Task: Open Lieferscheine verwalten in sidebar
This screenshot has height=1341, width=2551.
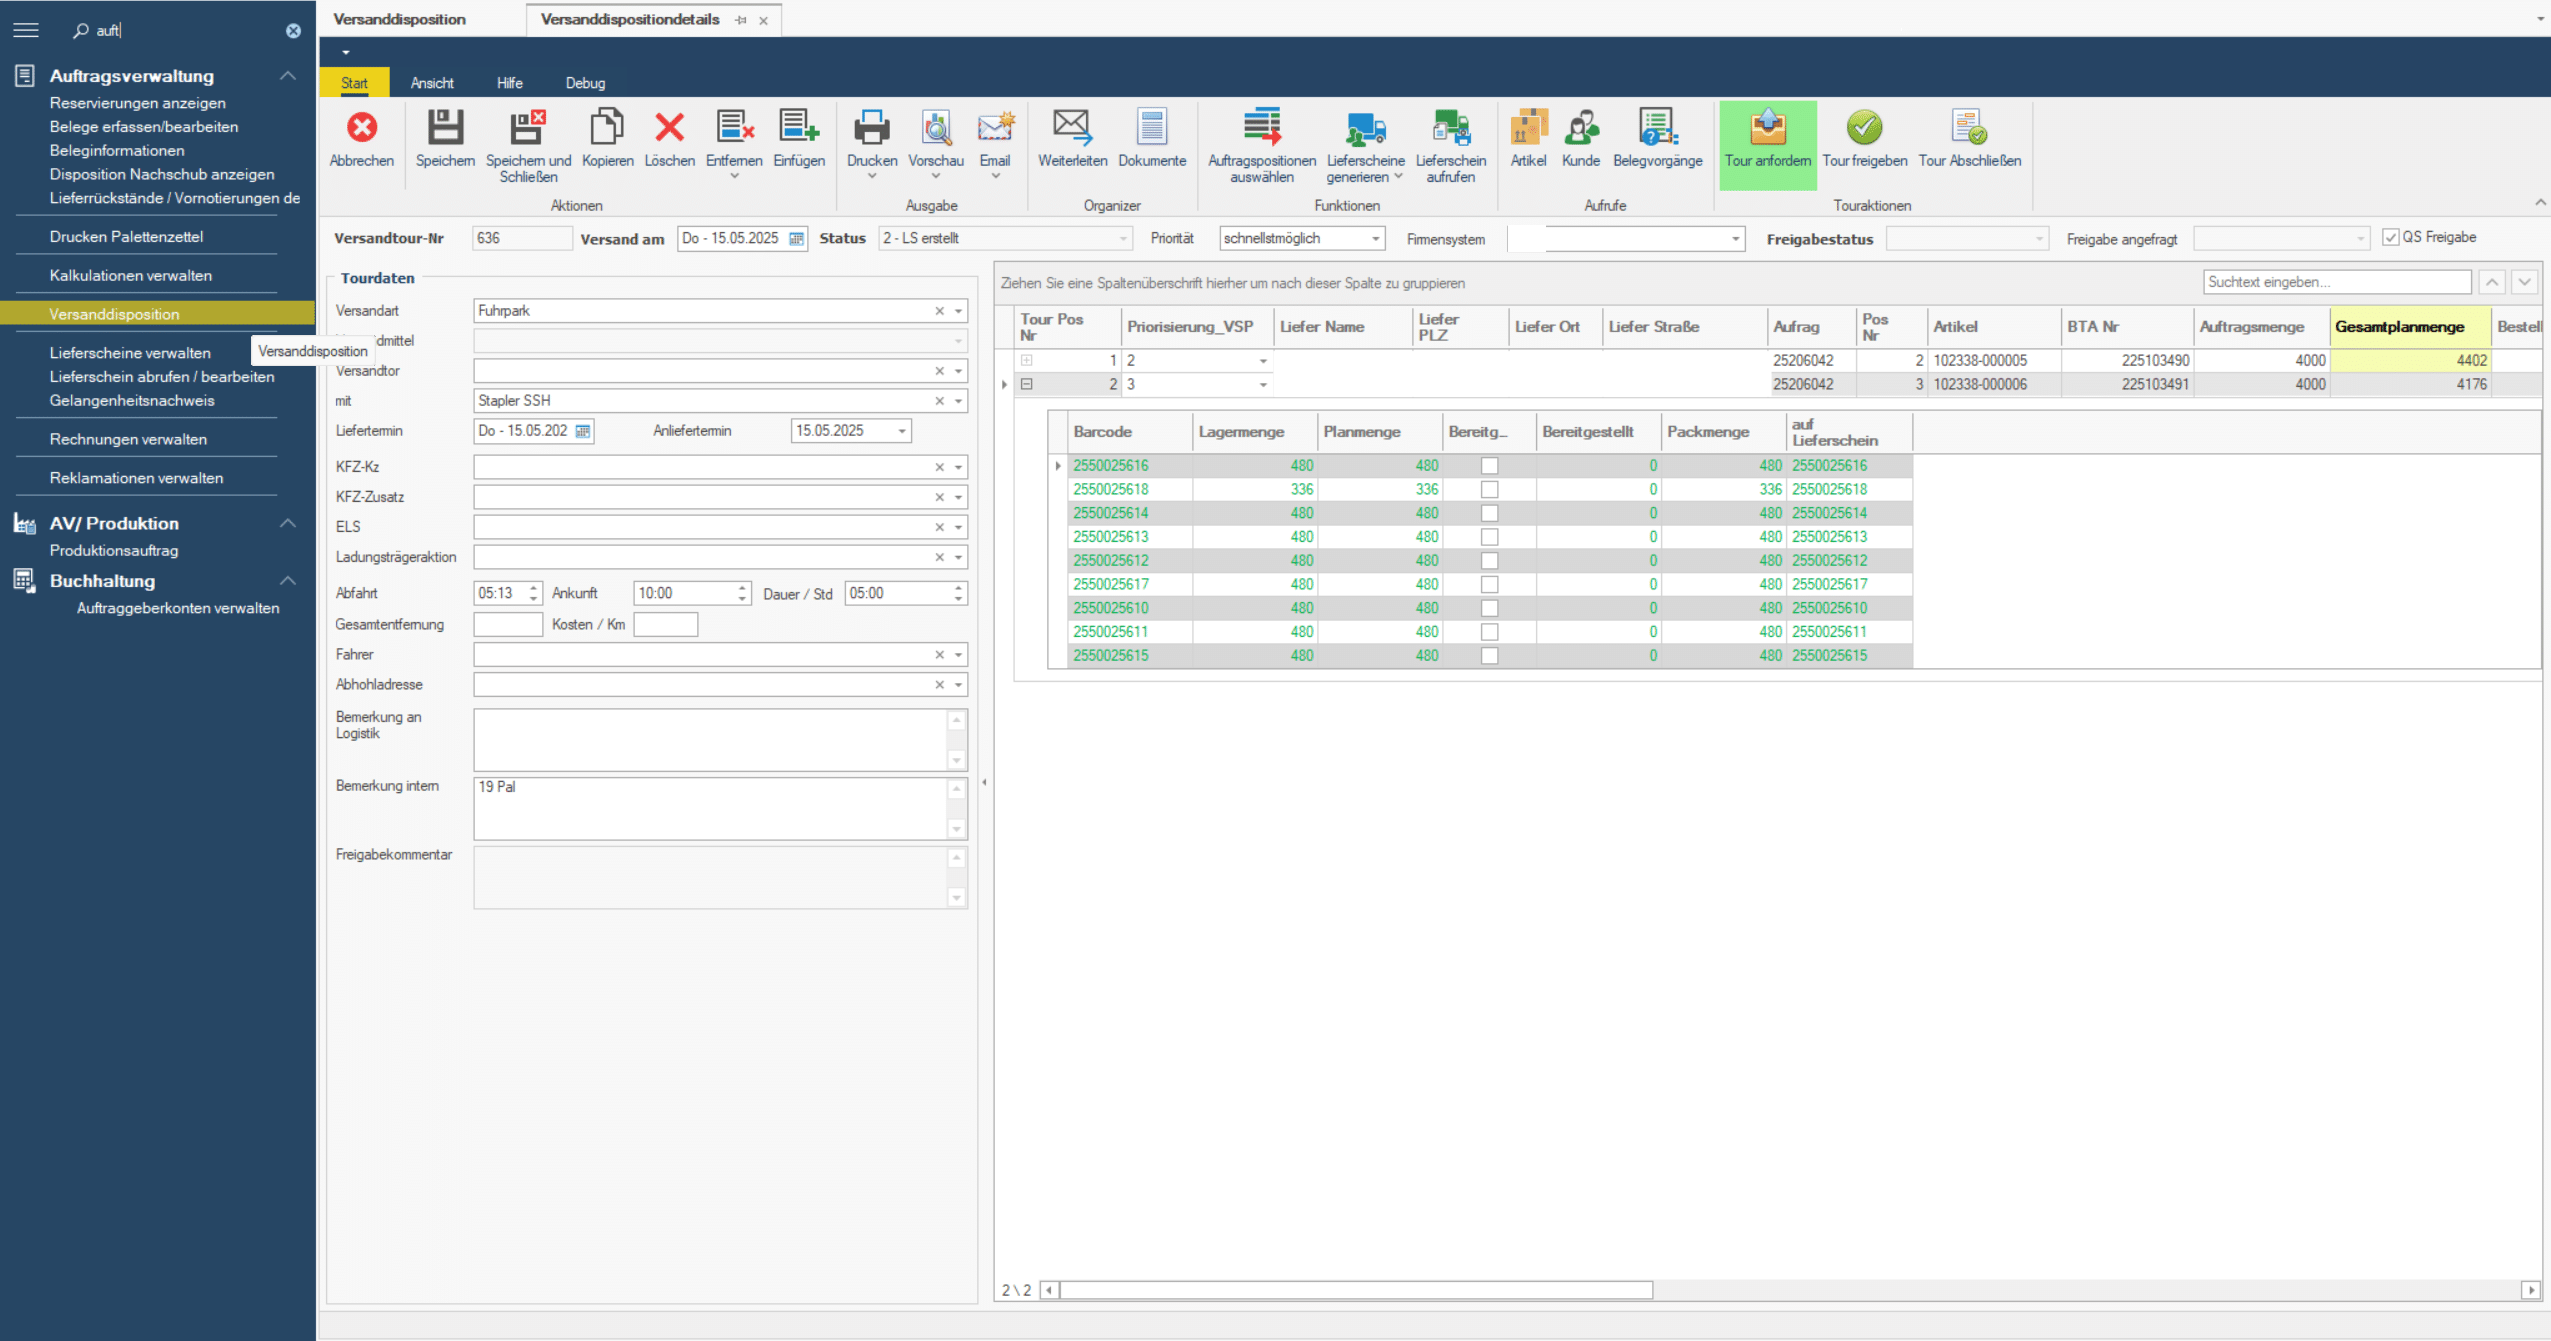Action: pos(130,353)
